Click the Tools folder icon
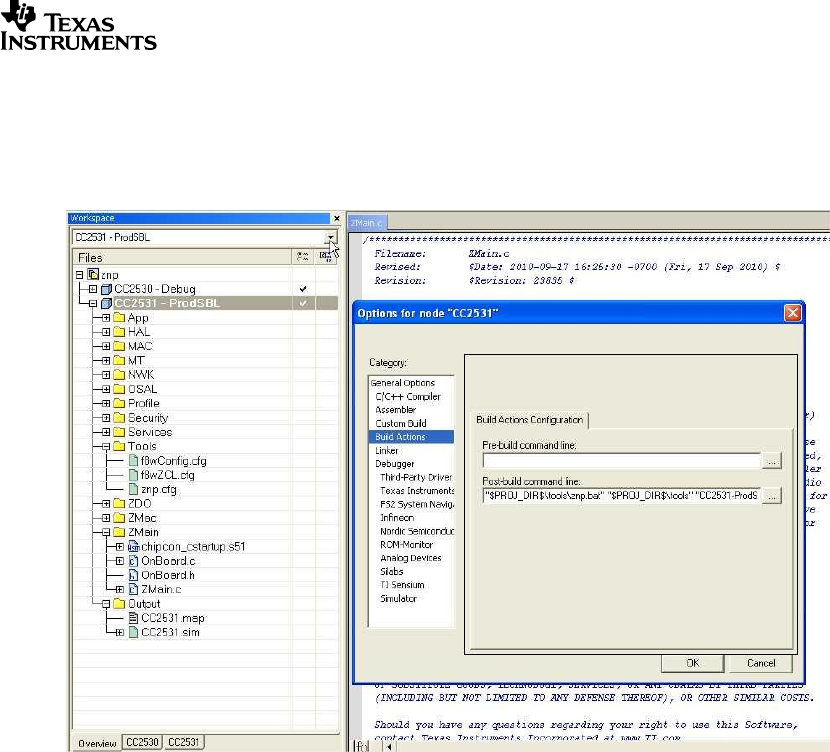This screenshot has height=752, width=830. tap(120, 446)
